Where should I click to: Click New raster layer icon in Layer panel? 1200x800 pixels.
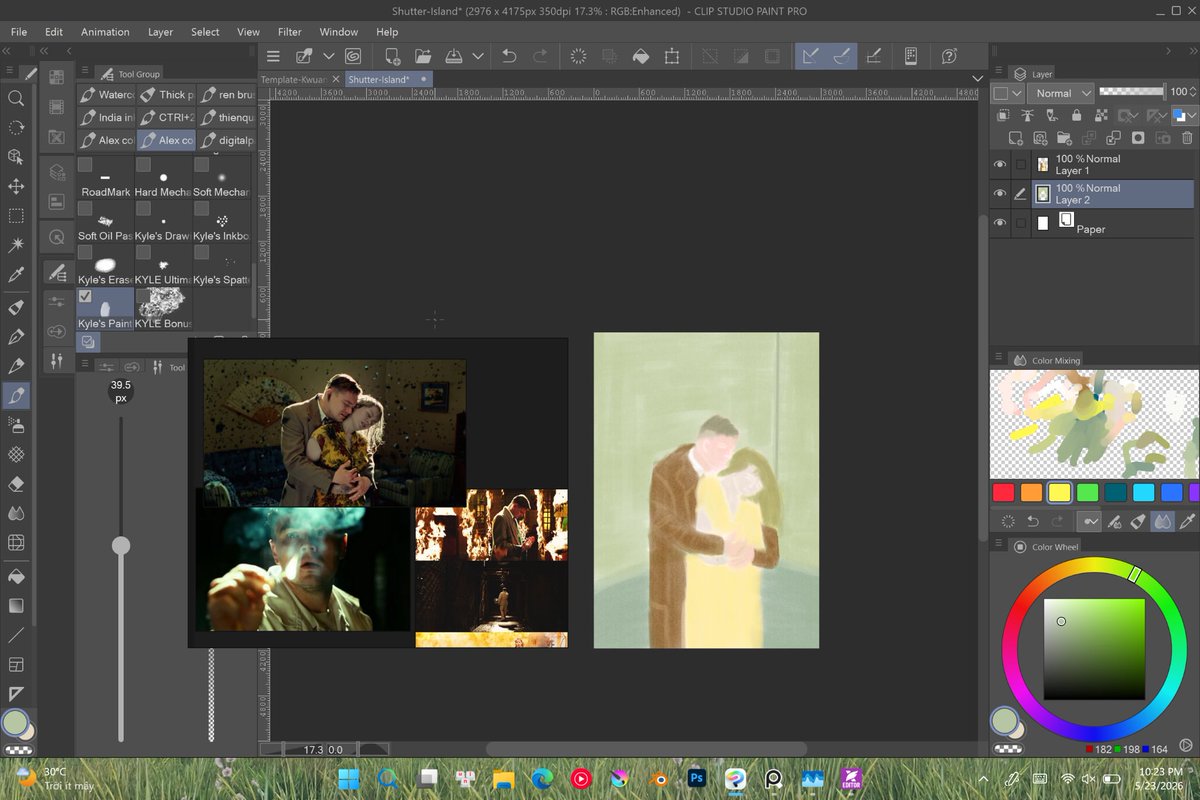[x=1016, y=138]
